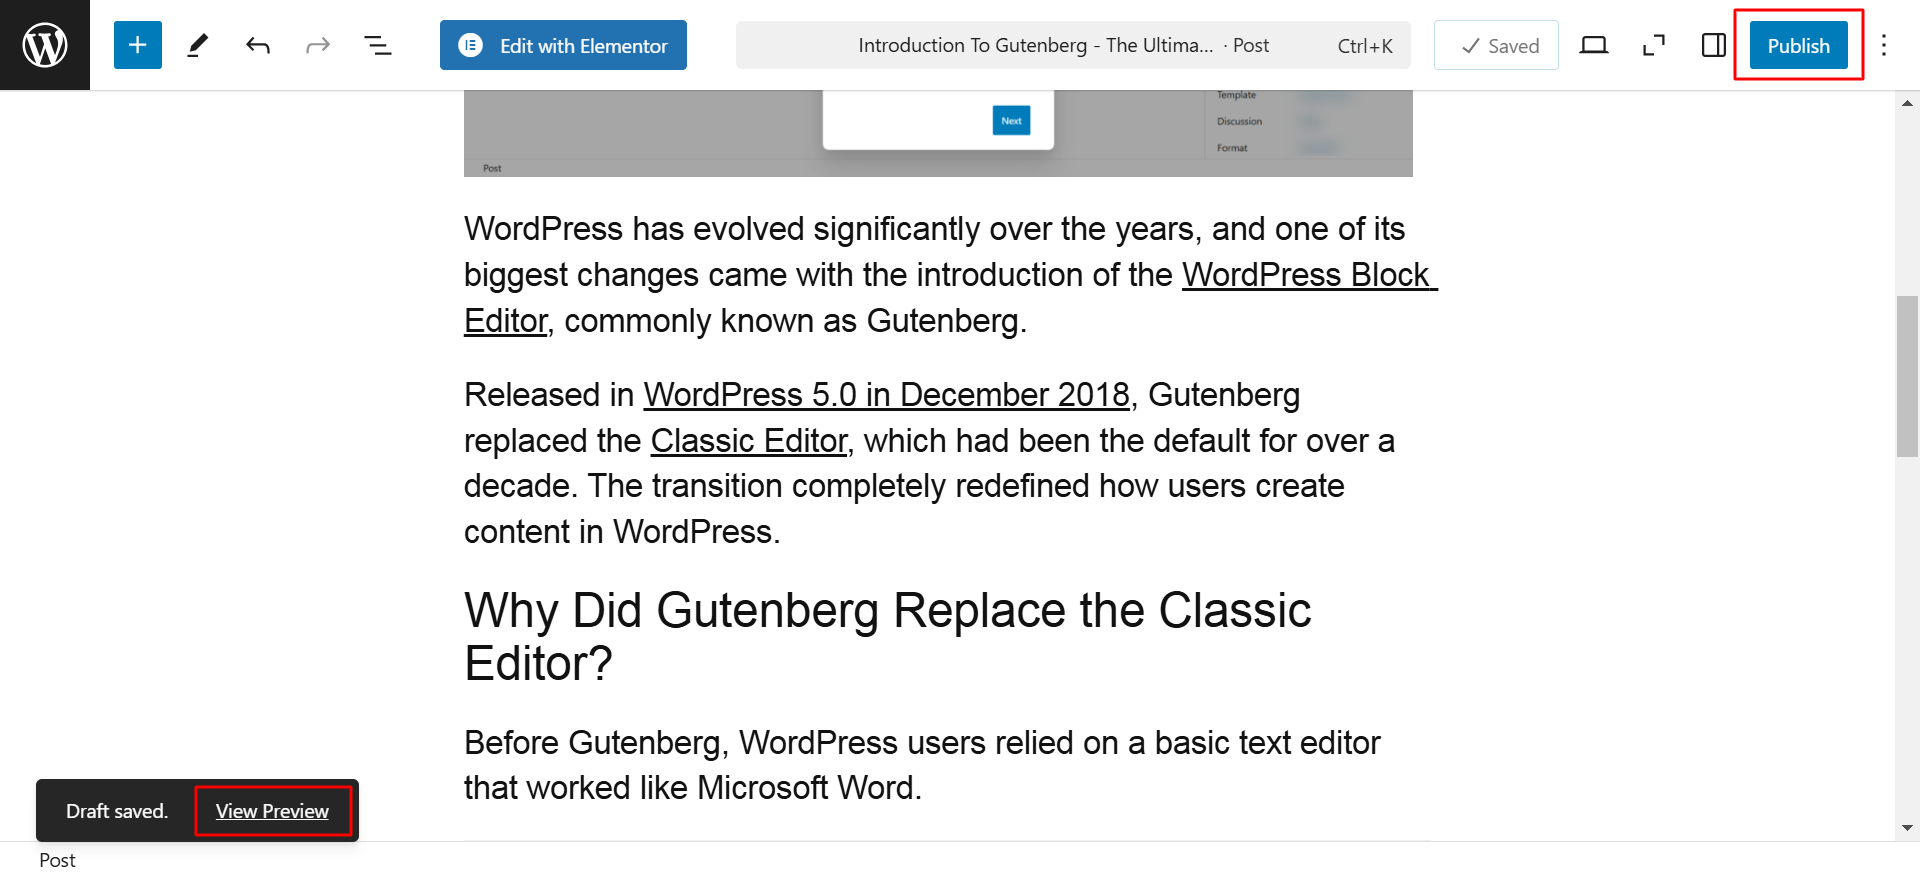Image resolution: width=1920 pixels, height=878 pixels.
Task: Click Edit with Elementor
Action: point(584,45)
